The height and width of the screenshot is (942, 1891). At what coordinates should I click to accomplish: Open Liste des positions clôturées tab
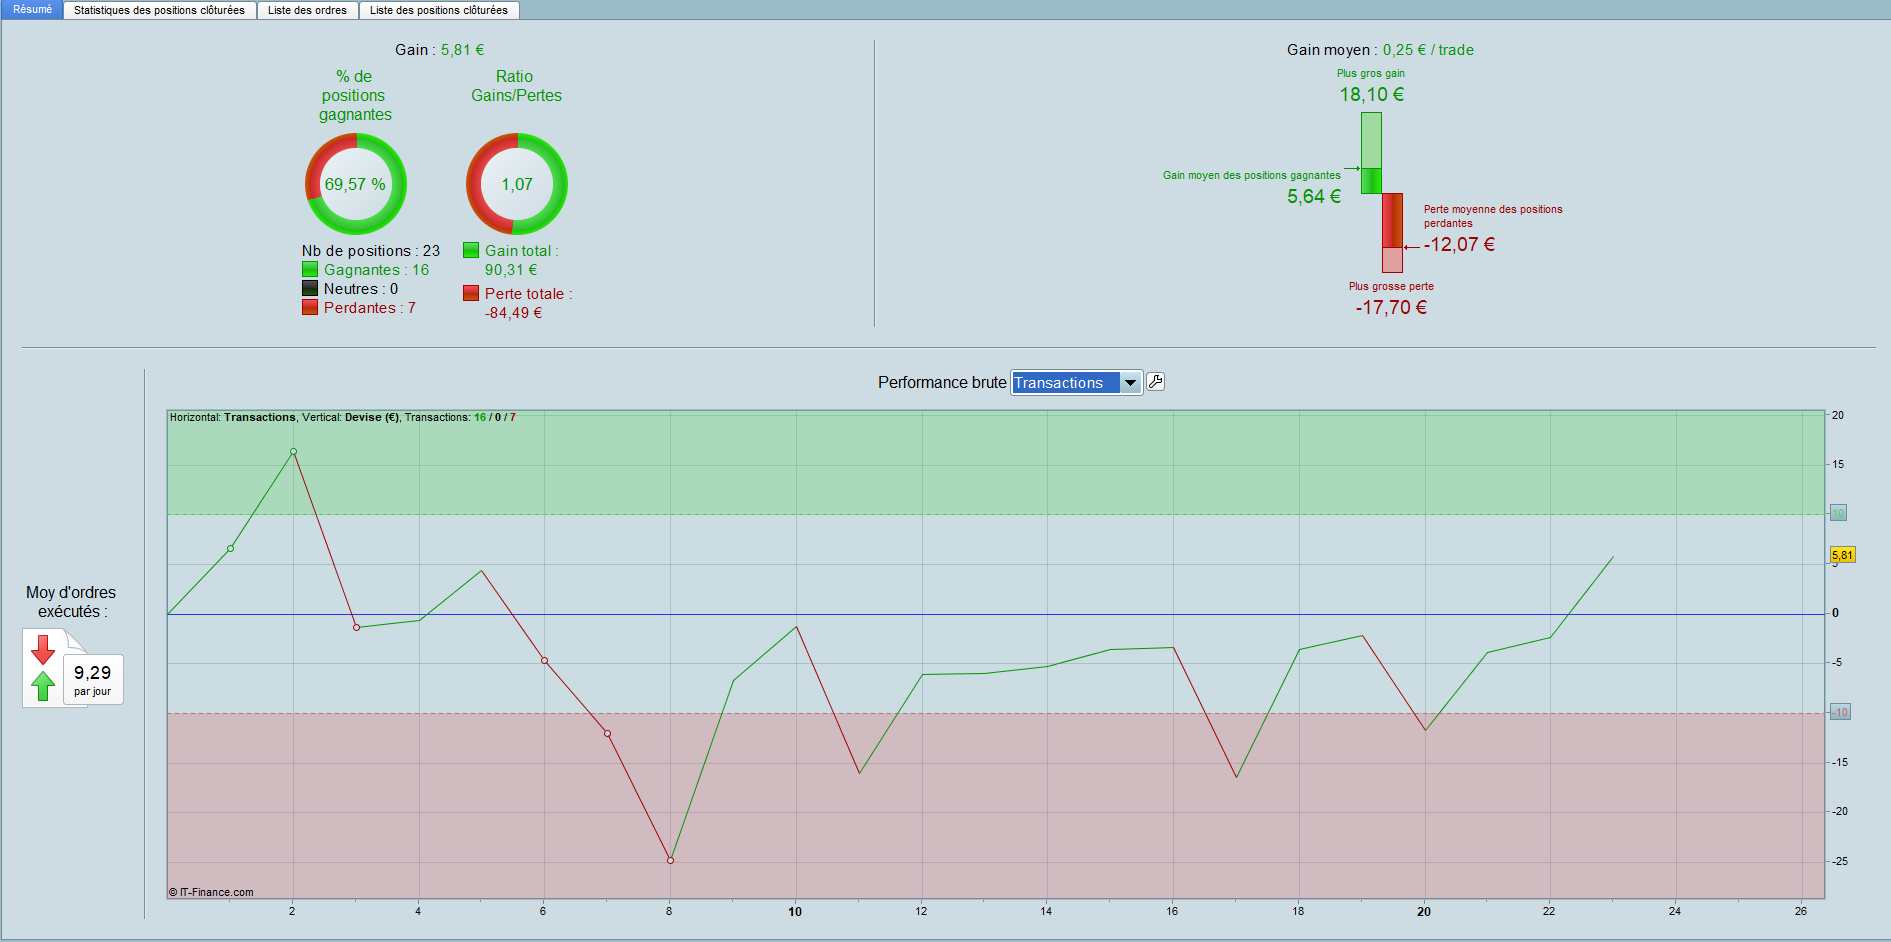tap(438, 10)
